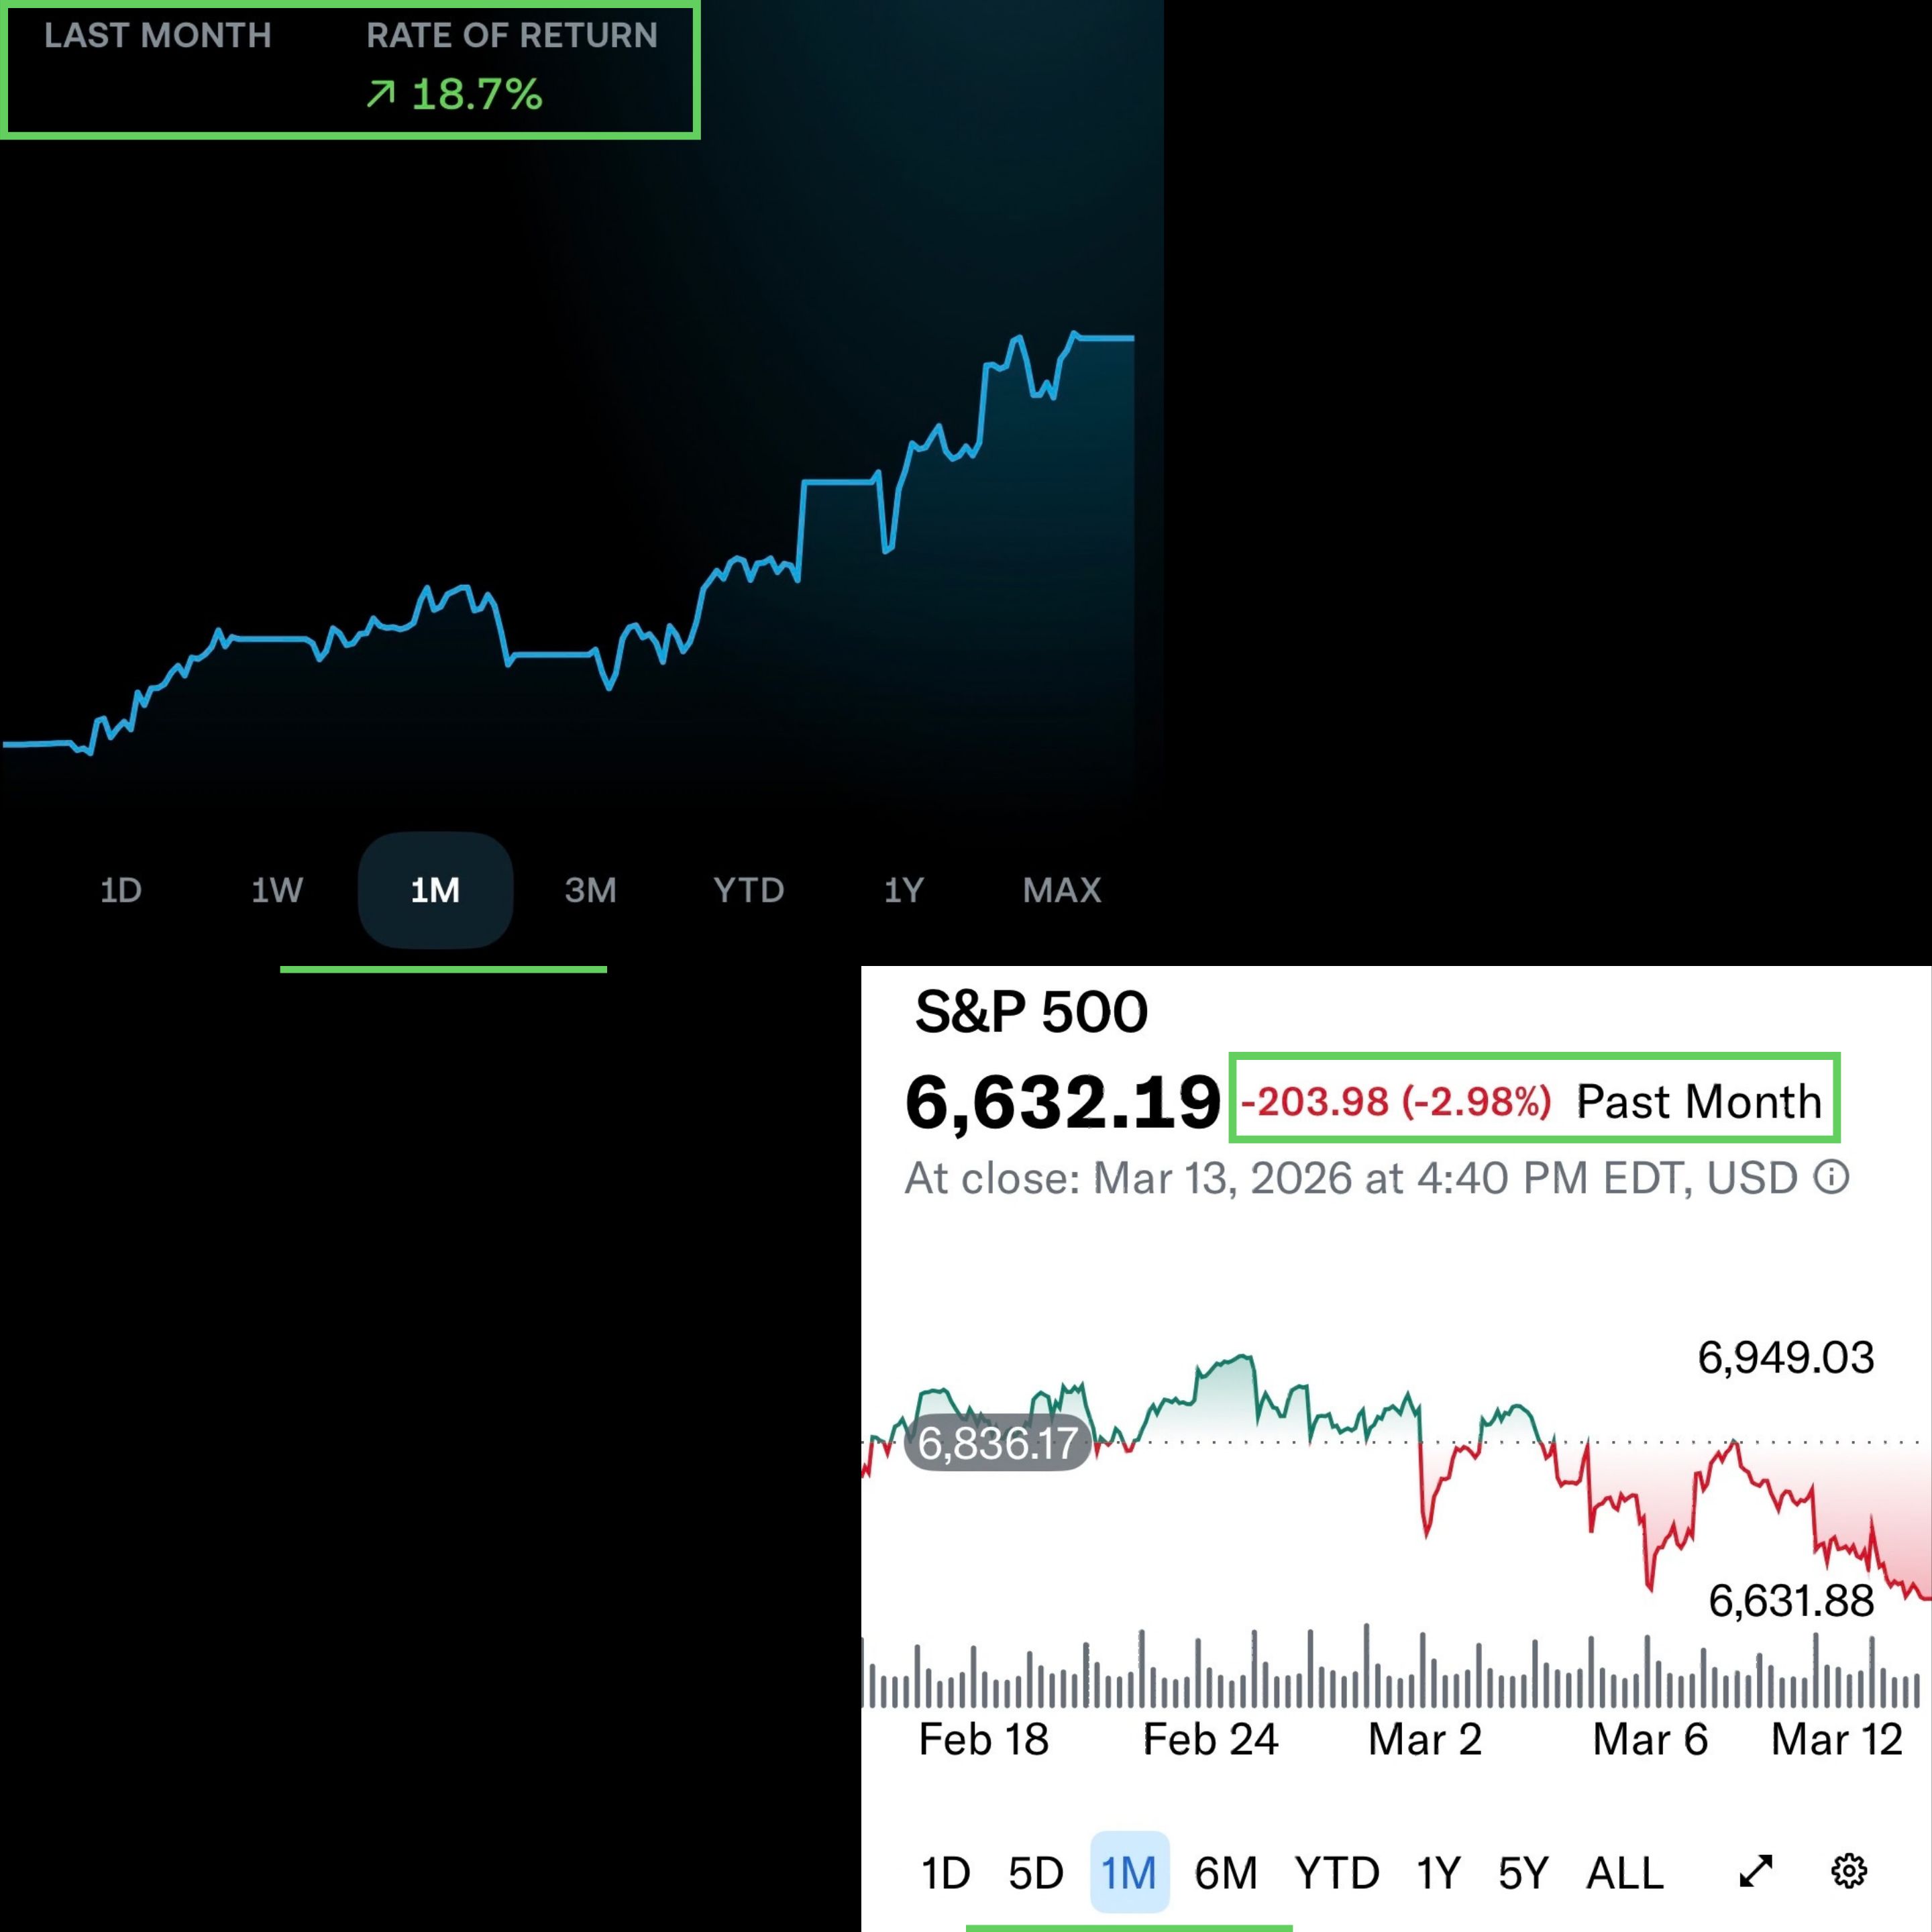Viewport: 1932px width, 1932px height.
Task: Show YTD portfolio performance
Action: 748,890
